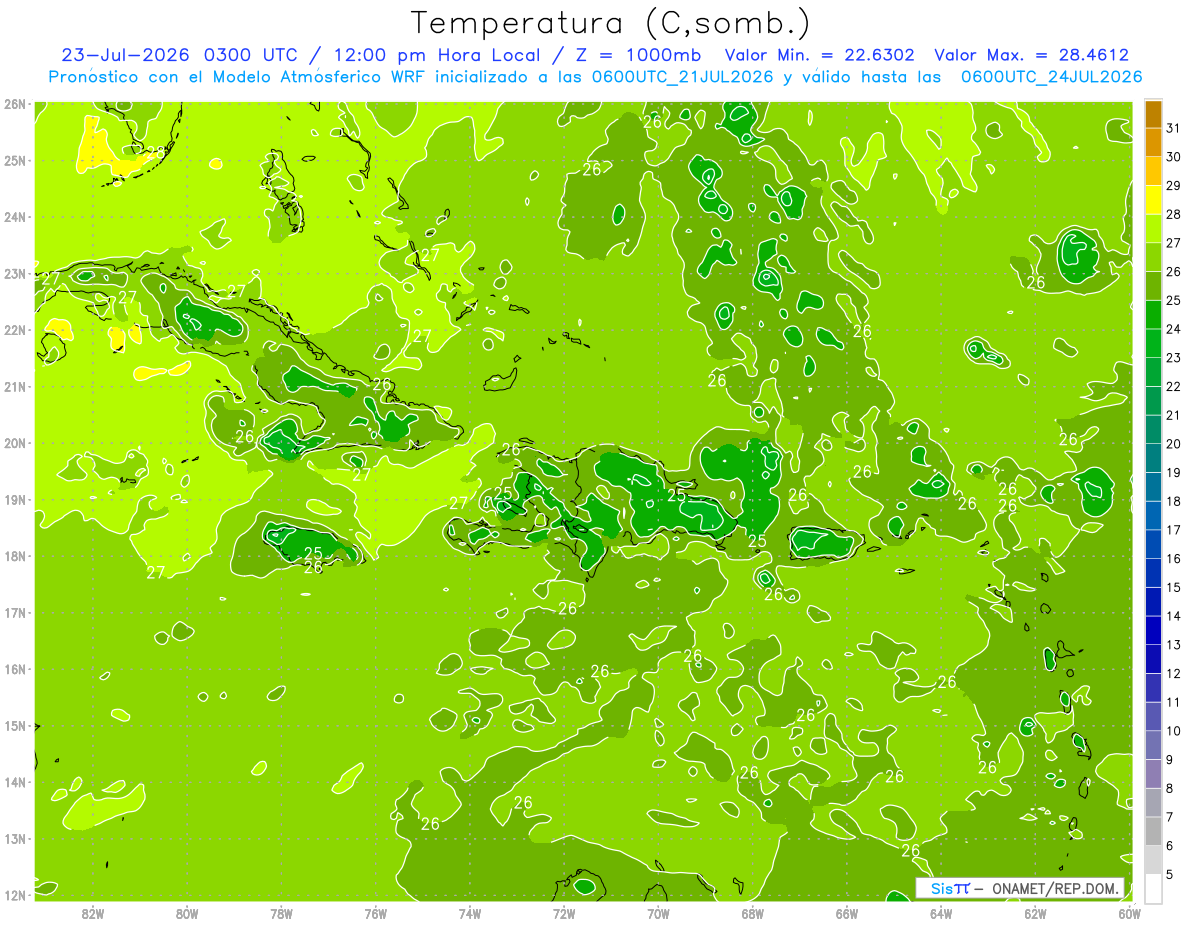This screenshot has height=927, width=1200.
Task: Click the '29' value on the color scale
Action: tap(1175, 186)
